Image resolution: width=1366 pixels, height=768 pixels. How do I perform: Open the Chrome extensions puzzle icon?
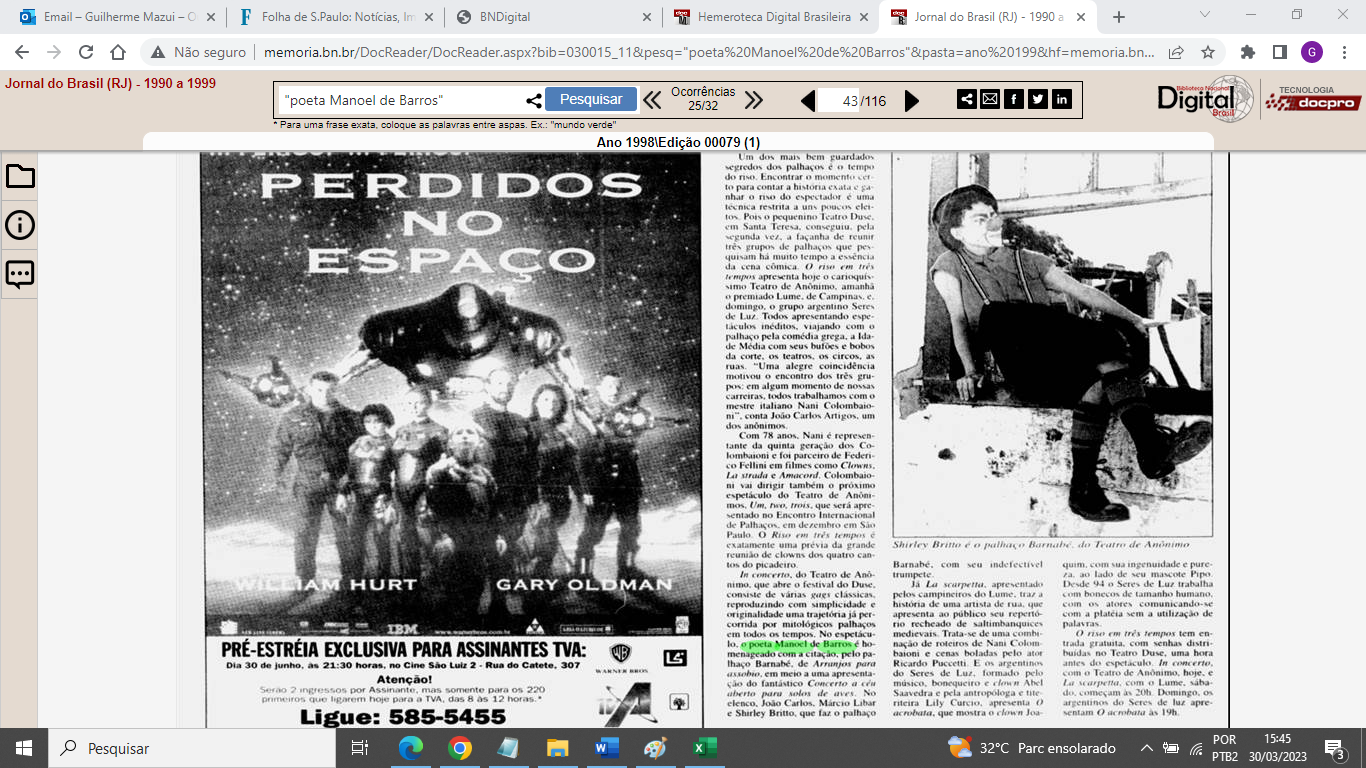(x=1248, y=52)
